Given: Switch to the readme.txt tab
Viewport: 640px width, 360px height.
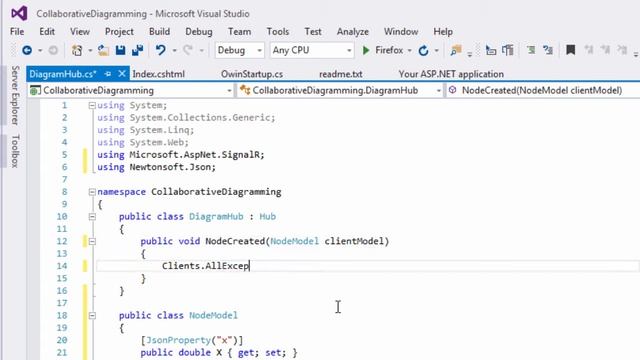Looking at the screenshot, I should pos(340,74).
